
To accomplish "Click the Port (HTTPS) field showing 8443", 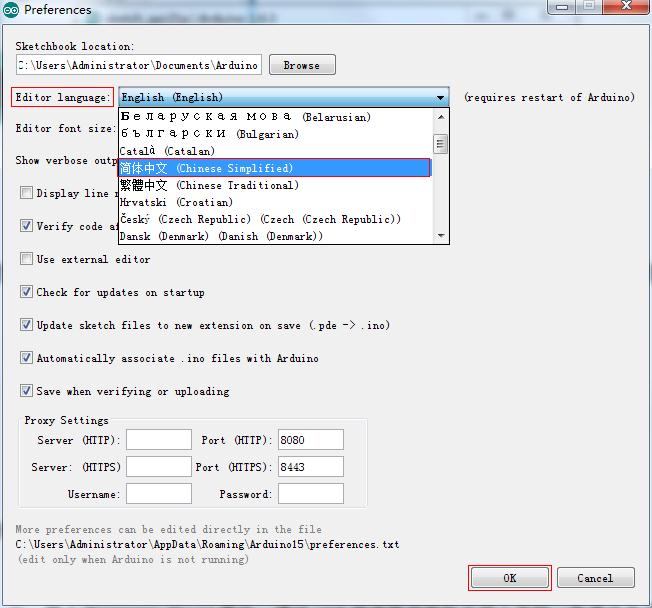I will [310, 467].
